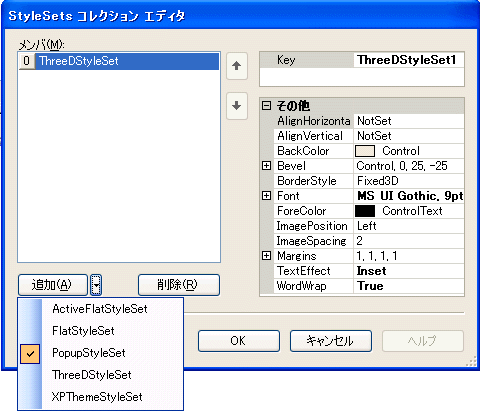The width and height of the screenshot is (480, 413).
Task: Select the BackColor property name
Action: [x=313, y=151]
